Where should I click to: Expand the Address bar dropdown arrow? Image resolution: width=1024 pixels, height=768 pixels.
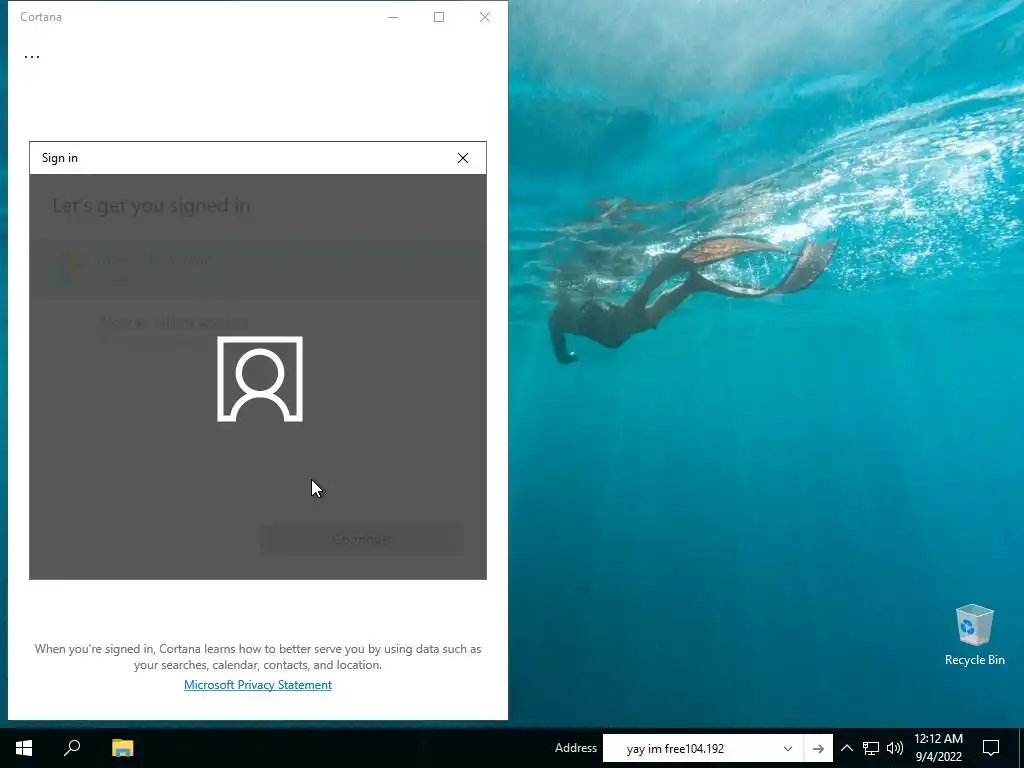[x=788, y=748]
